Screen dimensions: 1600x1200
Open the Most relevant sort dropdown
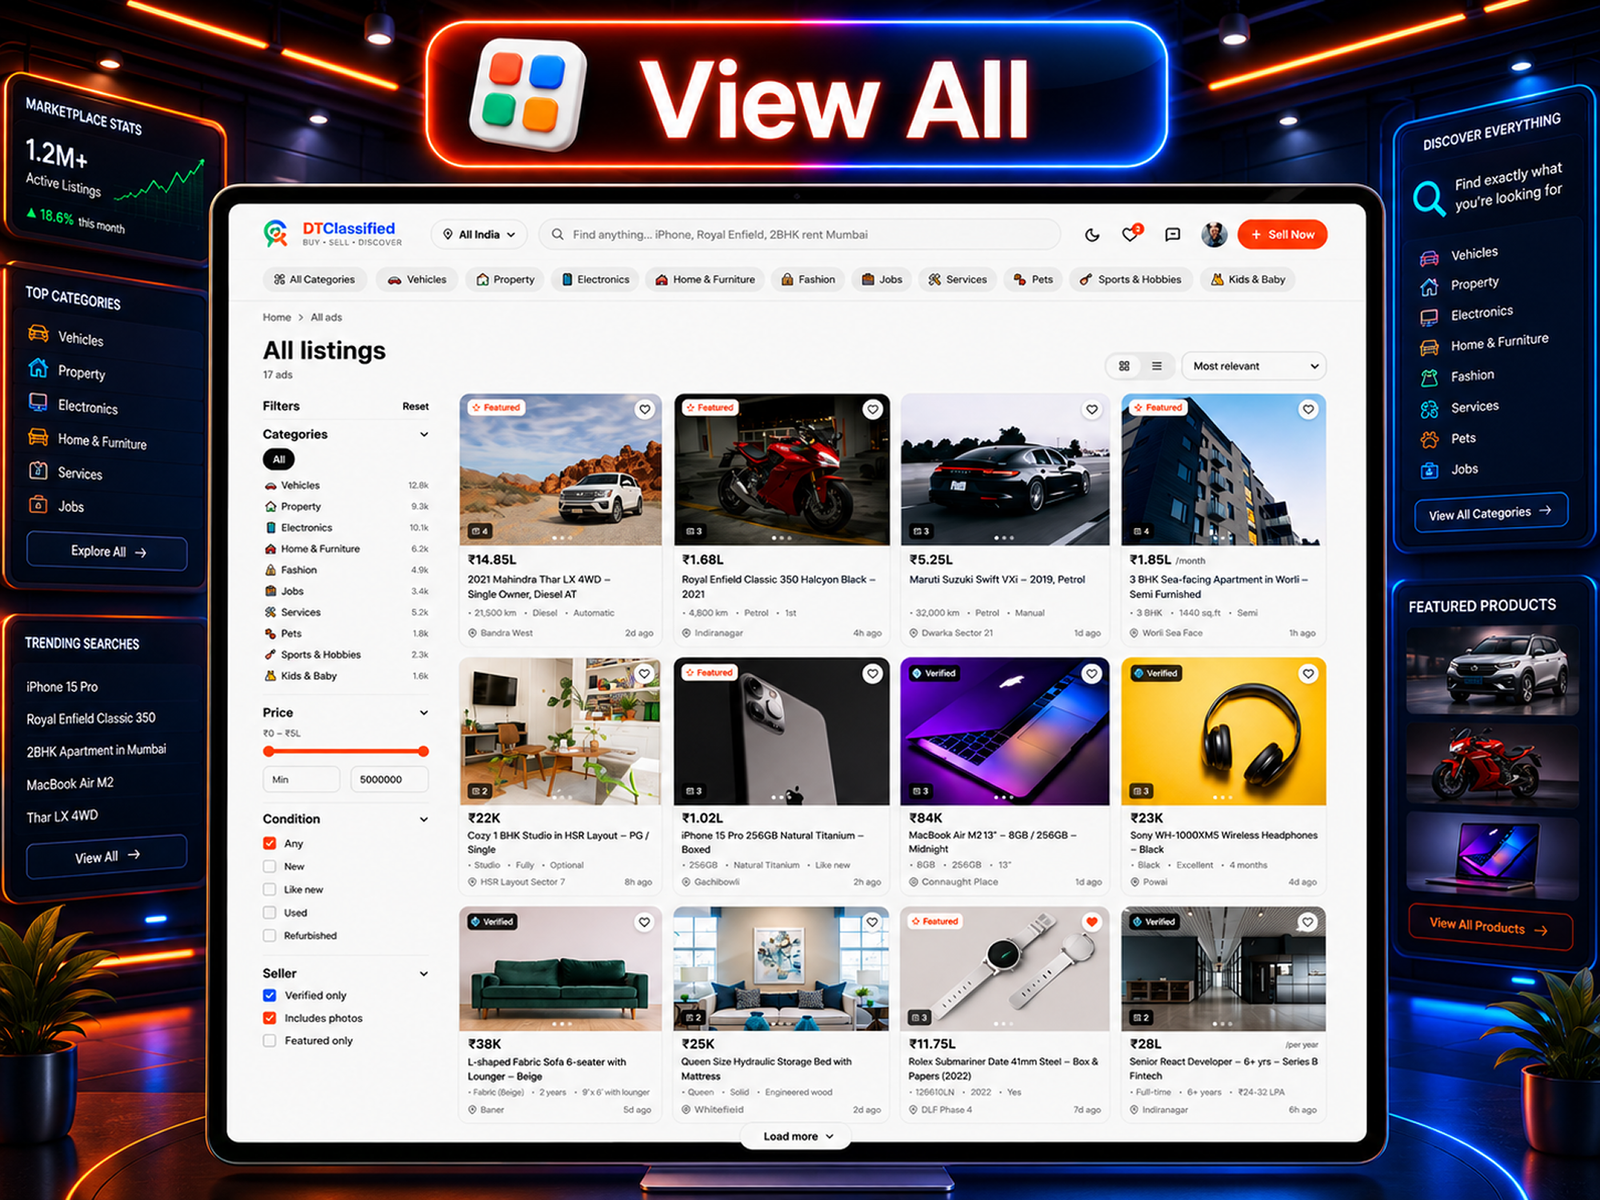click(x=1254, y=366)
